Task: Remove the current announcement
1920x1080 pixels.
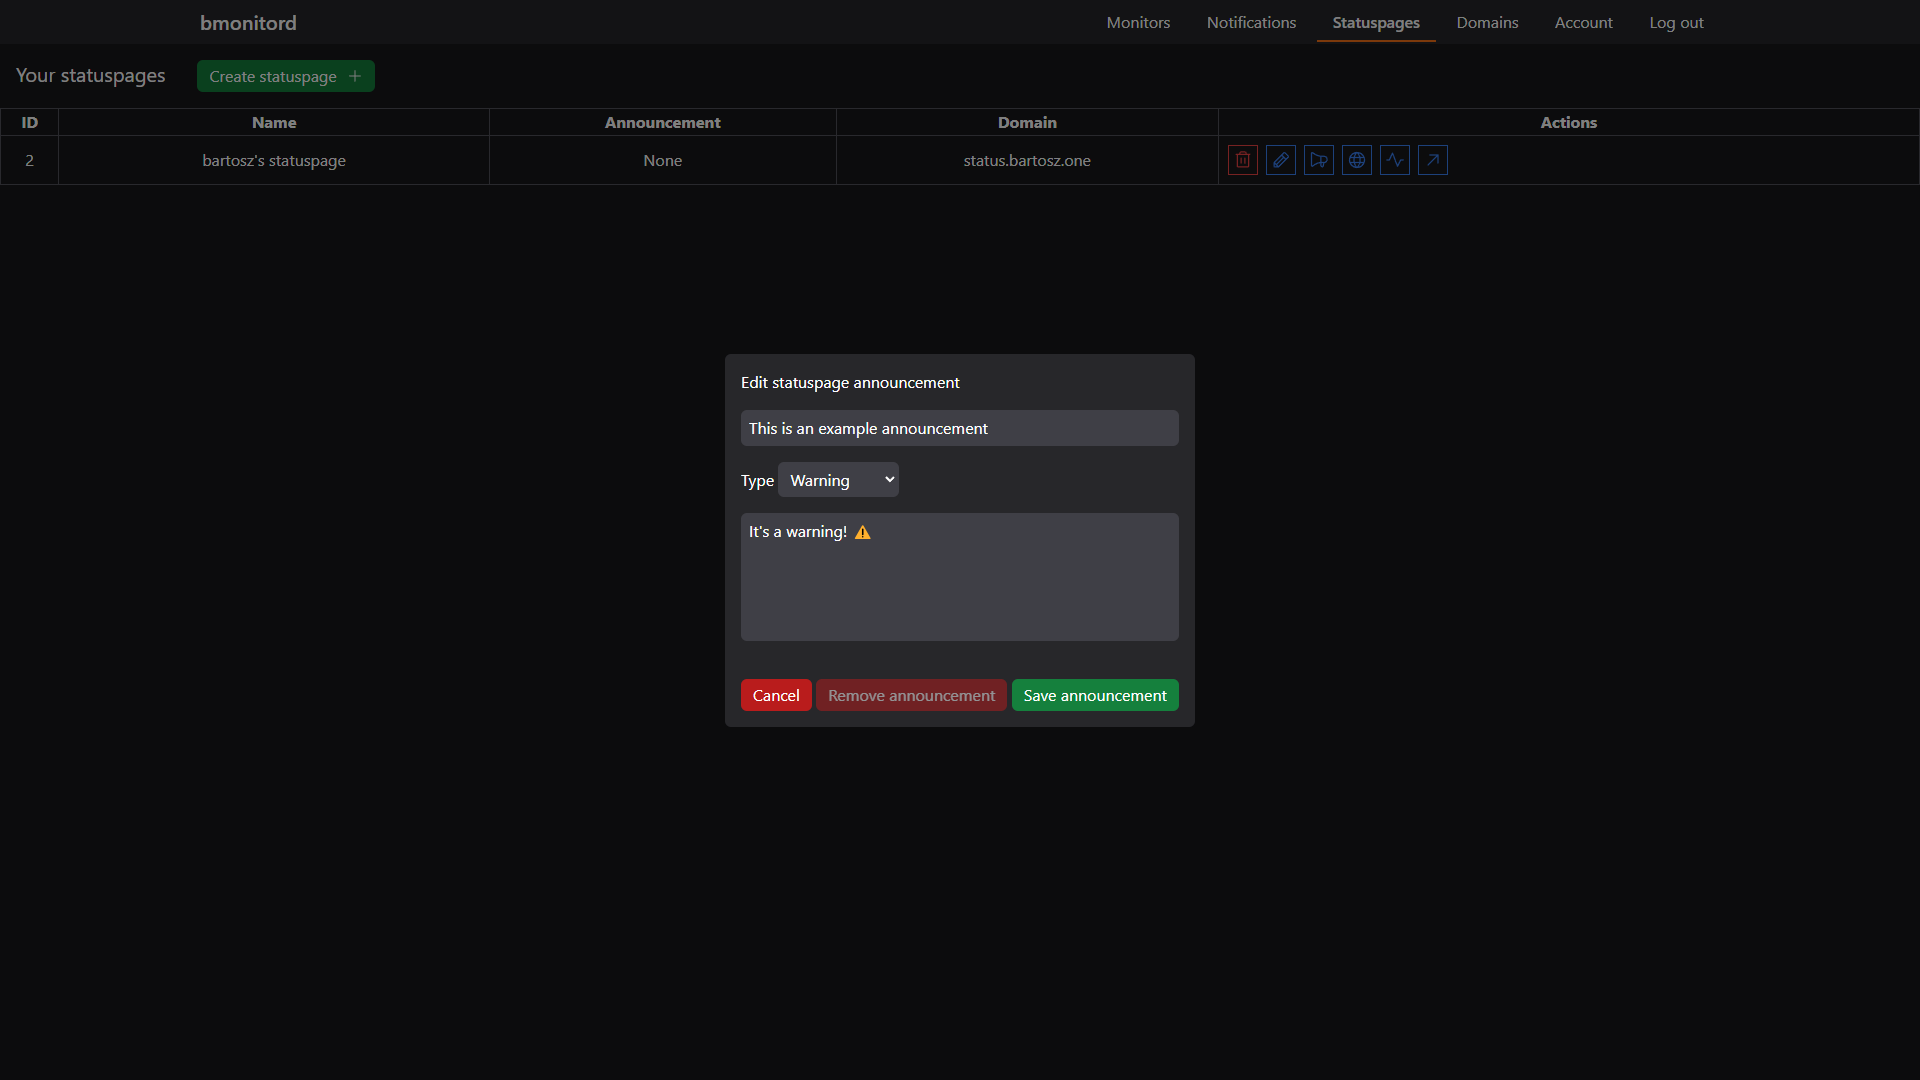Action: point(910,695)
